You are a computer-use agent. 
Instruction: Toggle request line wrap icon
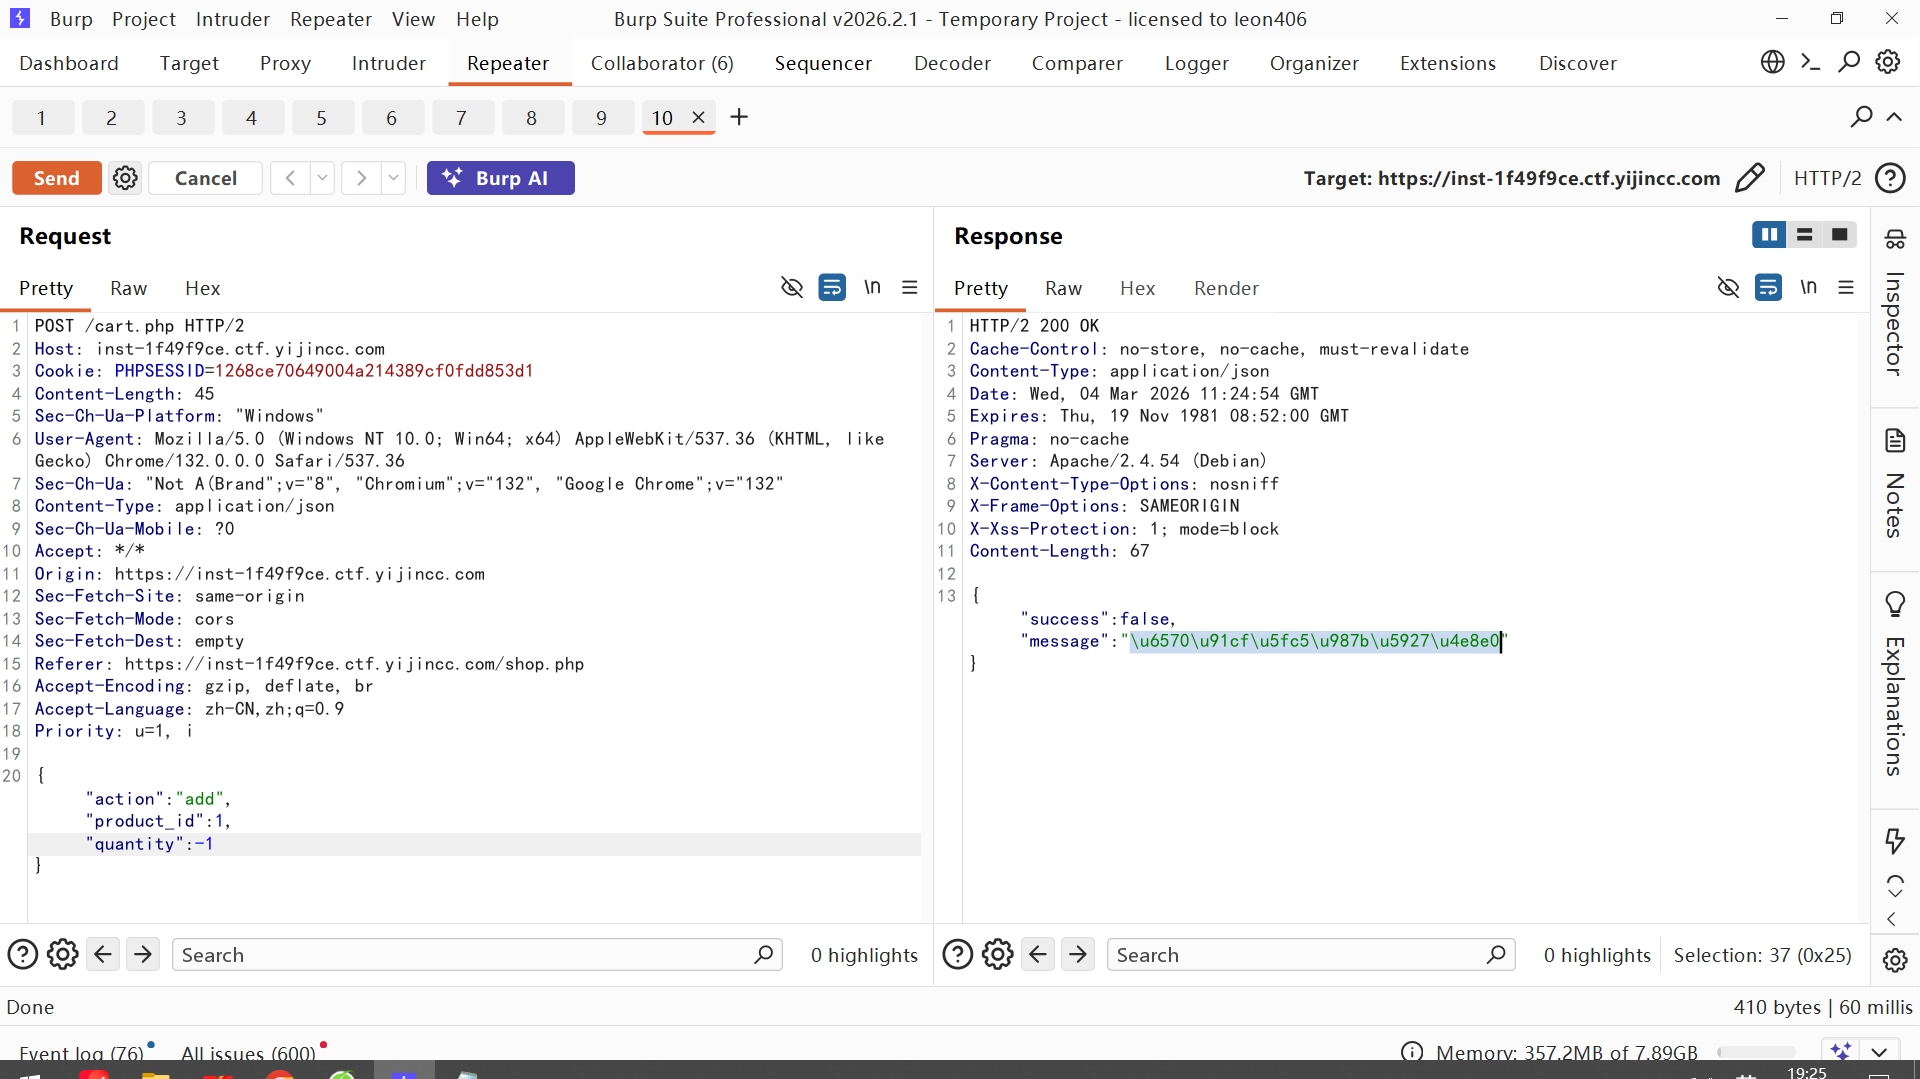(x=831, y=288)
